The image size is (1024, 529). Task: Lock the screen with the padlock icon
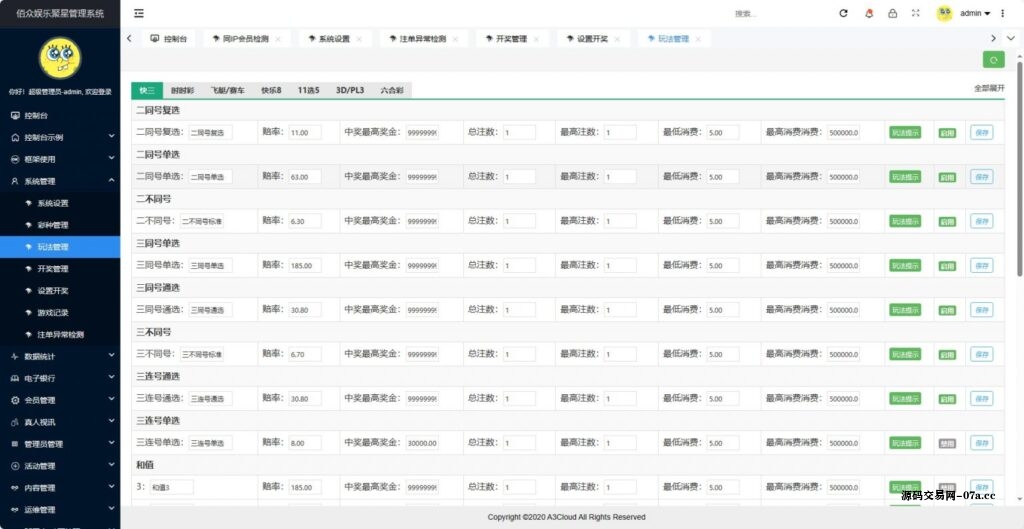pos(892,13)
